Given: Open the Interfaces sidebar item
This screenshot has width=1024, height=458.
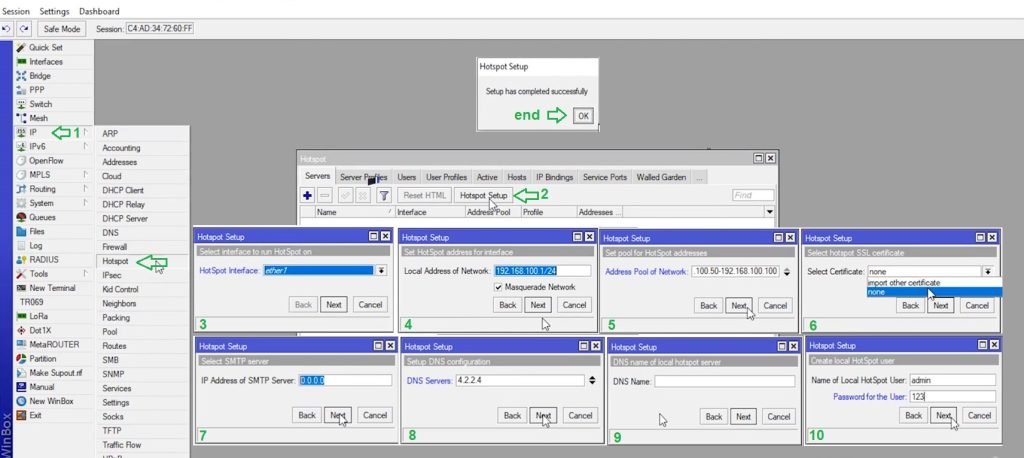Looking at the screenshot, I should 45,61.
